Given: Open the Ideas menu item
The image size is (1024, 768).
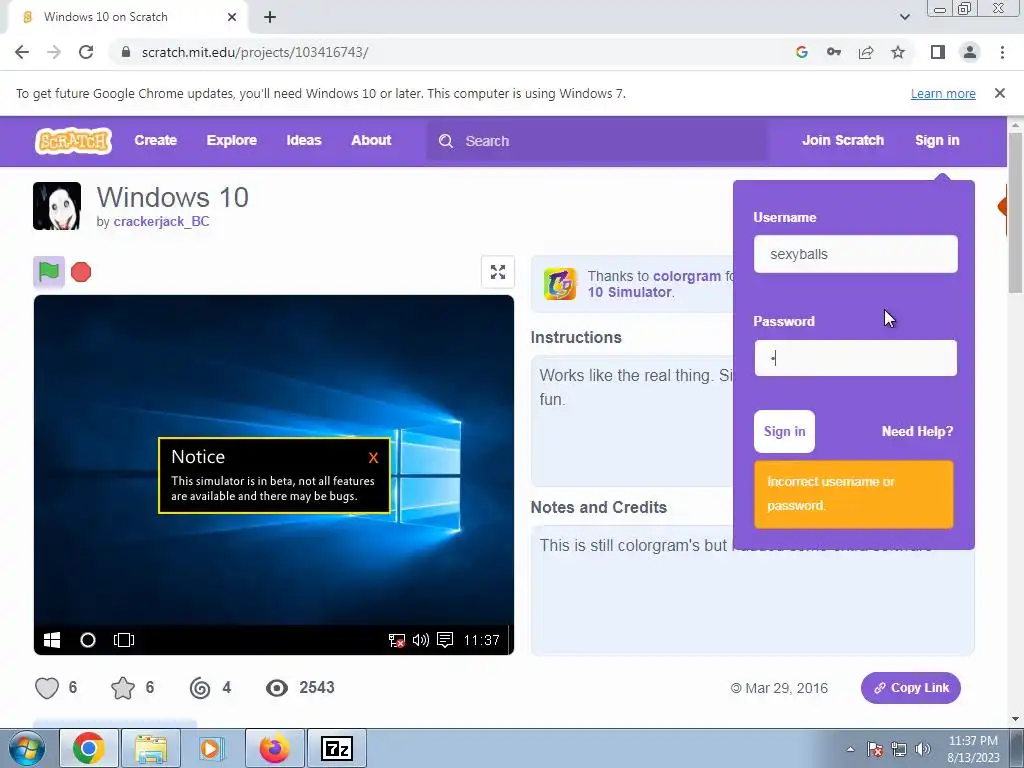Looking at the screenshot, I should [304, 140].
